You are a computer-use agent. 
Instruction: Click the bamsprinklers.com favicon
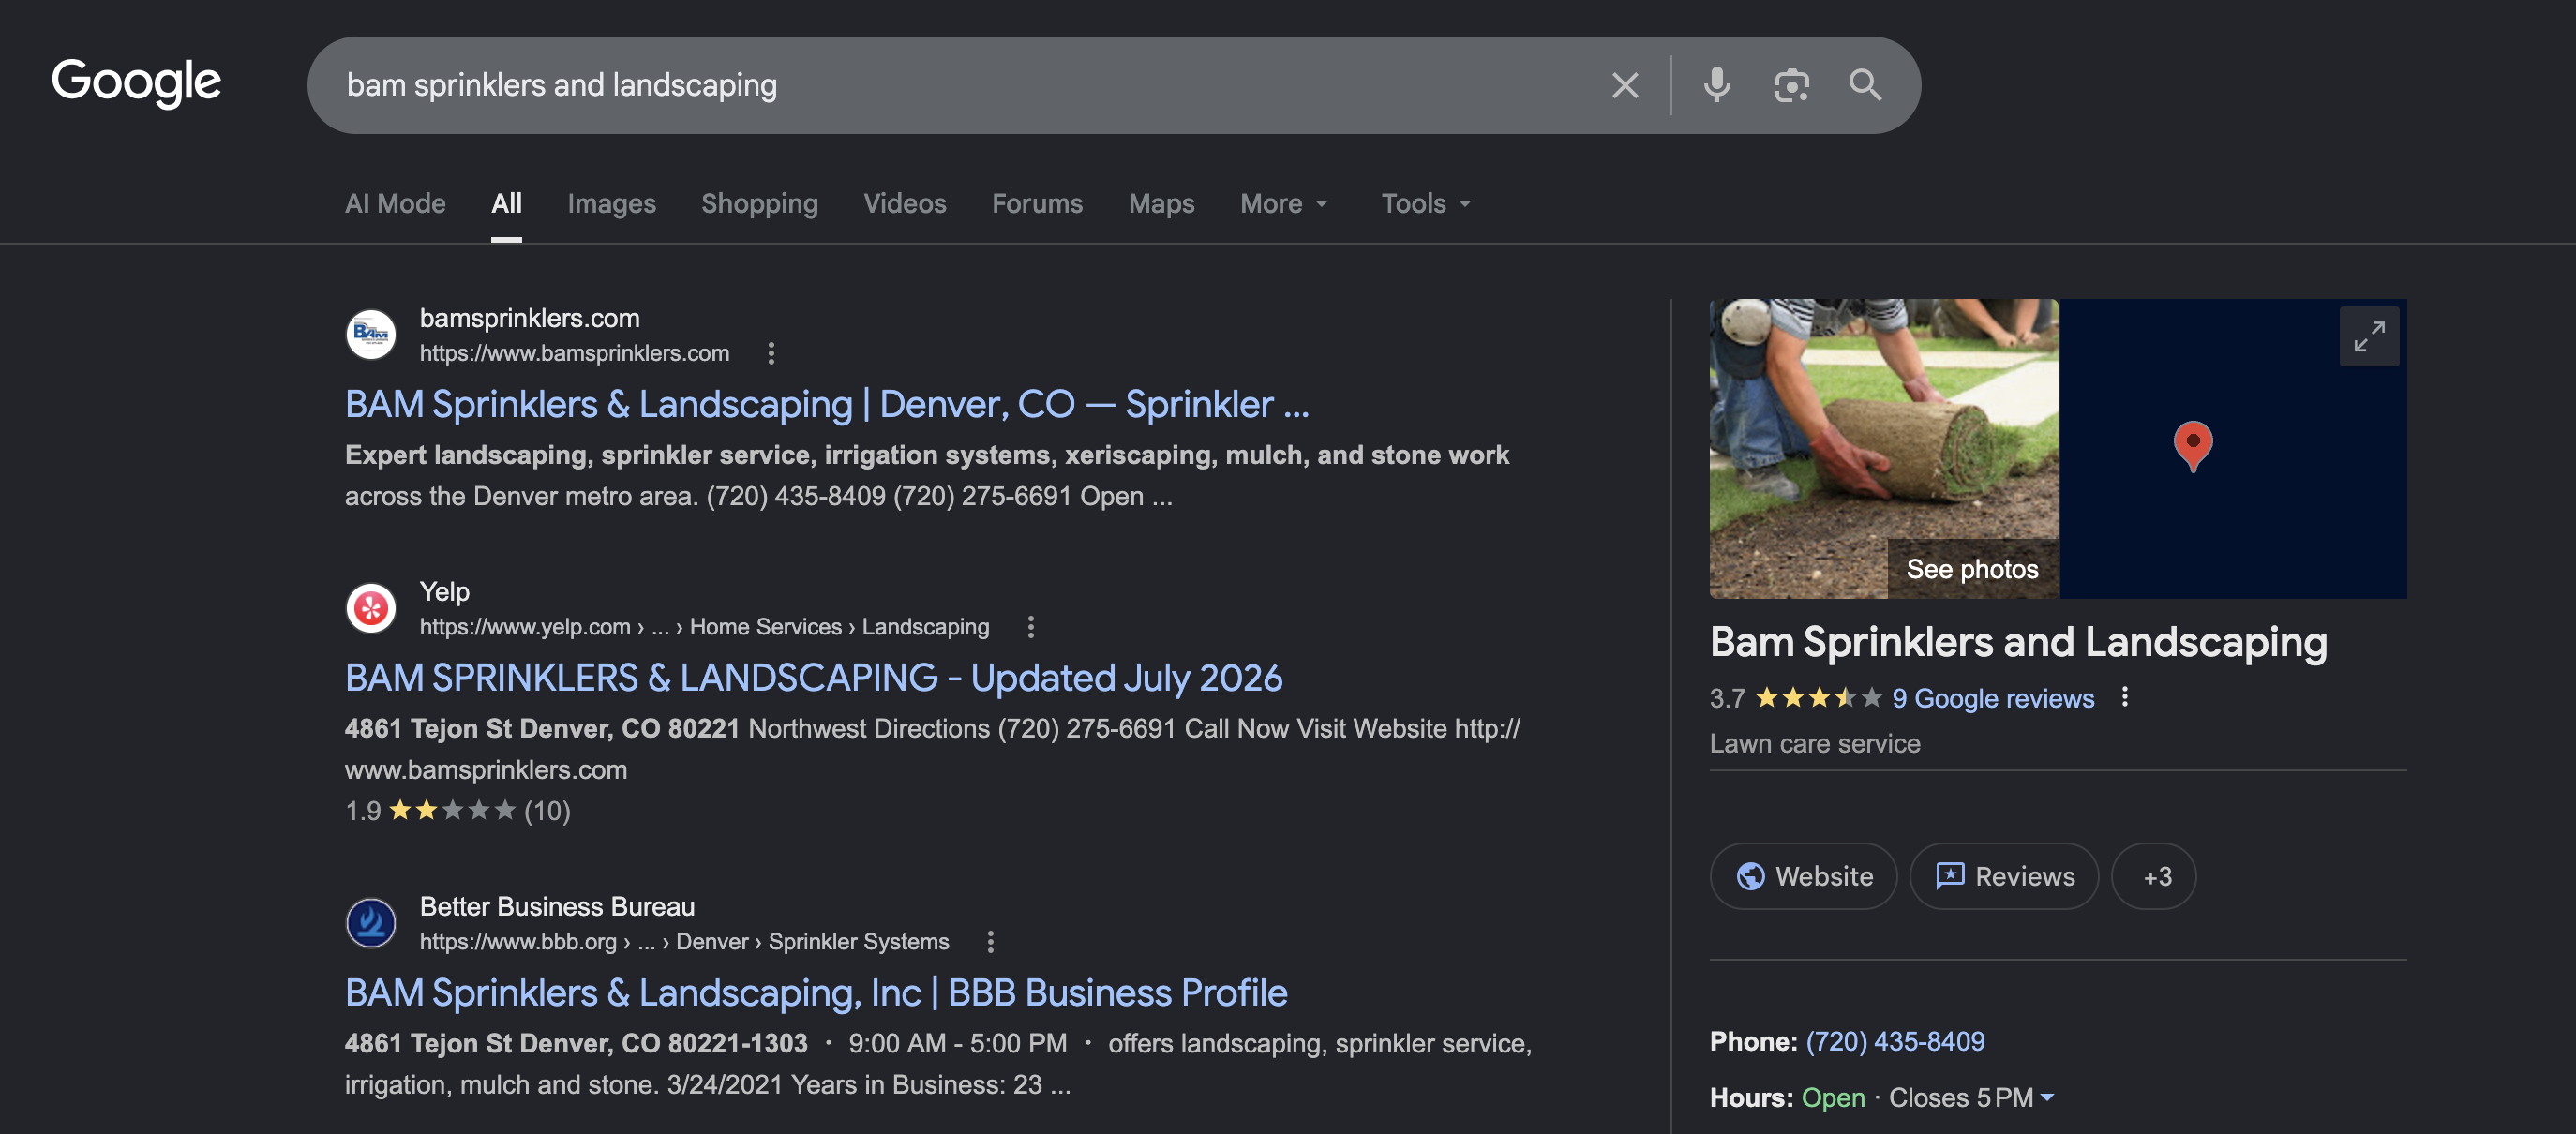click(371, 335)
